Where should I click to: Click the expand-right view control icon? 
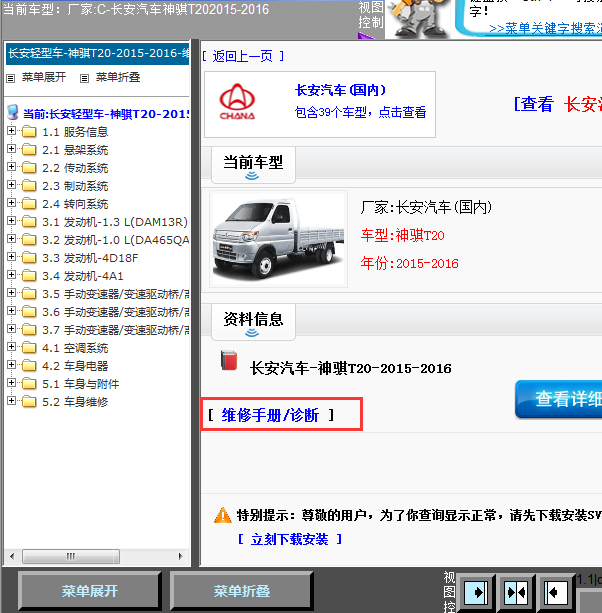476,593
